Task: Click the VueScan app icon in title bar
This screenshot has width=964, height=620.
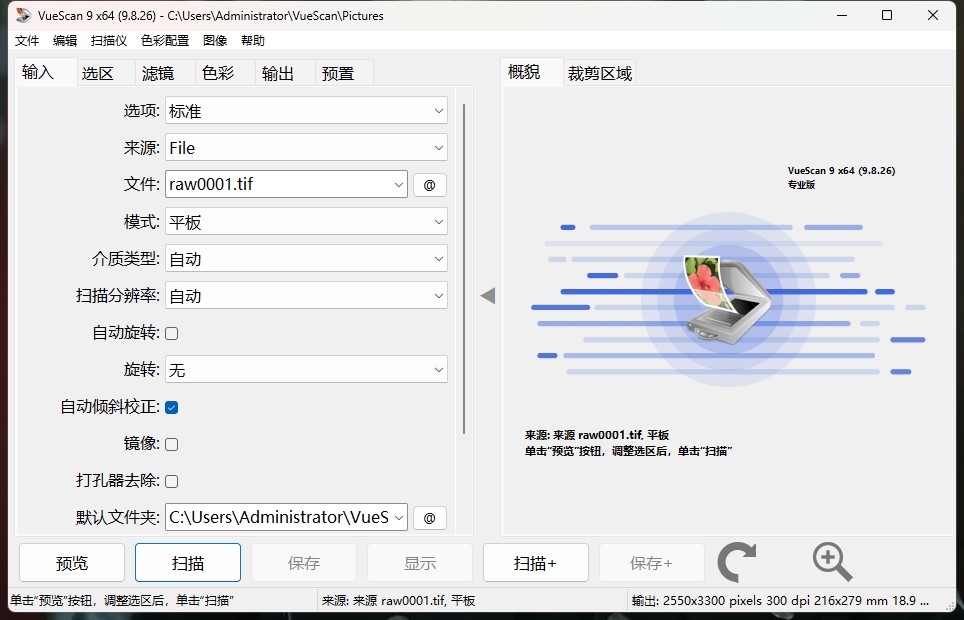Action: [x=23, y=15]
